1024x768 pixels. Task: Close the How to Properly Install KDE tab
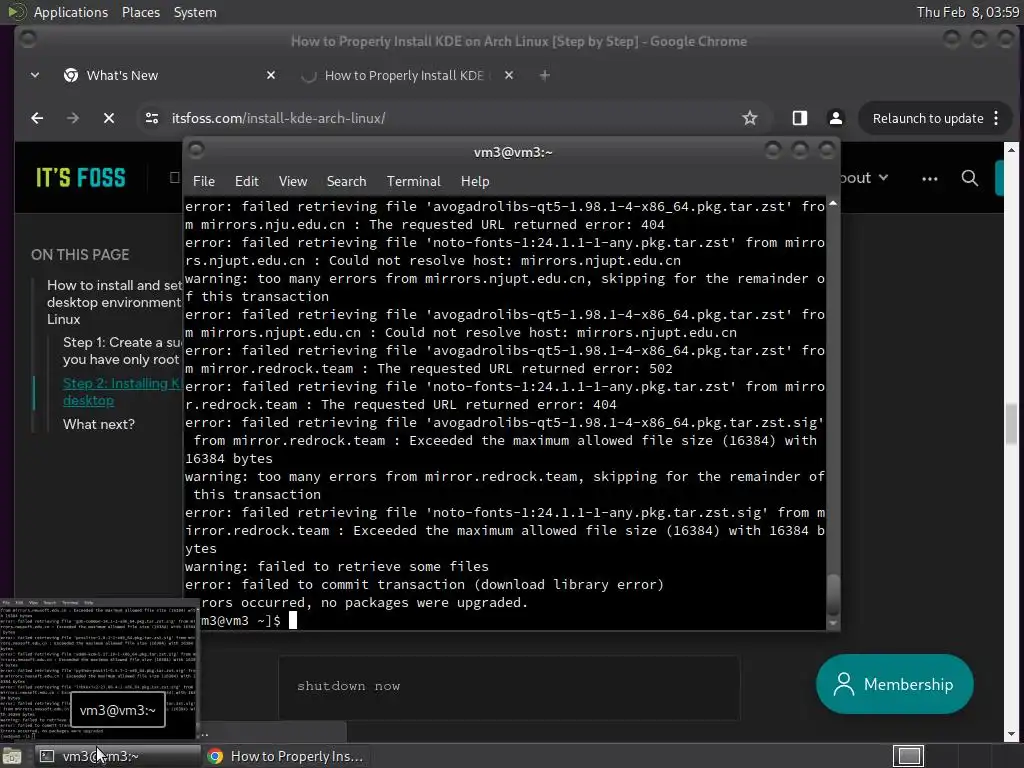point(509,76)
